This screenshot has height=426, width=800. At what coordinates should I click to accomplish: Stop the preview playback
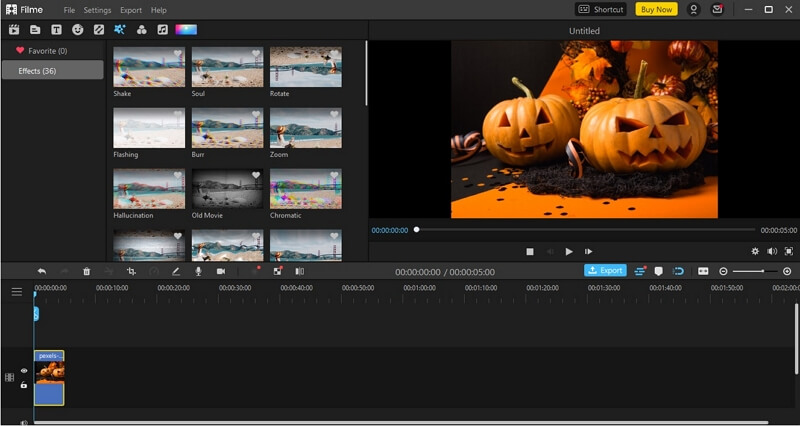pos(530,252)
